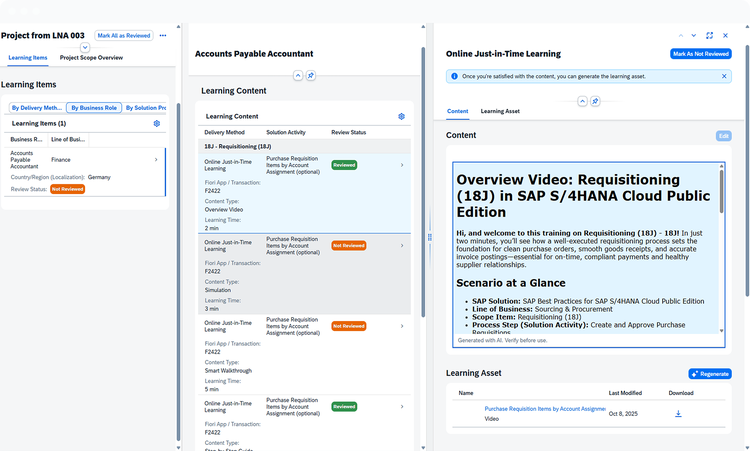Viewport: 750px width, 451px height.
Task: Click the Line of Business column header
Action: click(x=68, y=140)
